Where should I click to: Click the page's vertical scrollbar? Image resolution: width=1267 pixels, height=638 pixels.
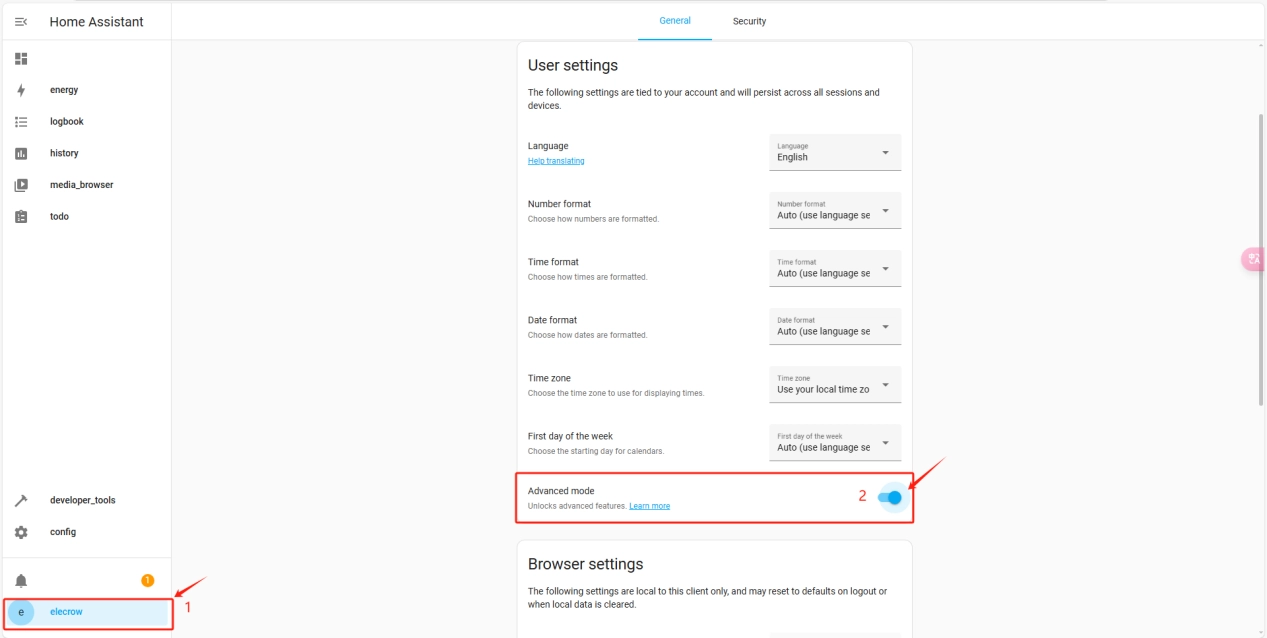click(x=1260, y=260)
